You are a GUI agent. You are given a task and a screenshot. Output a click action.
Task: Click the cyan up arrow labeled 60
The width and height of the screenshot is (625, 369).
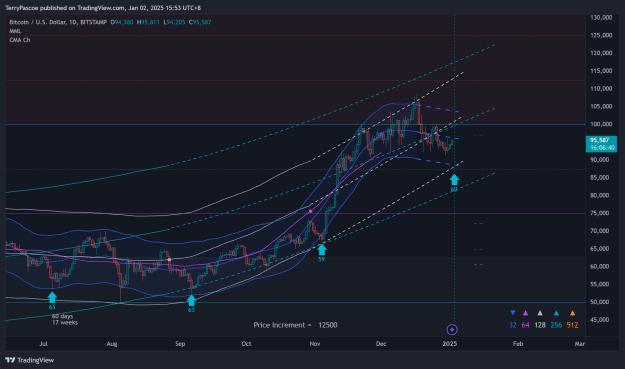454,180
